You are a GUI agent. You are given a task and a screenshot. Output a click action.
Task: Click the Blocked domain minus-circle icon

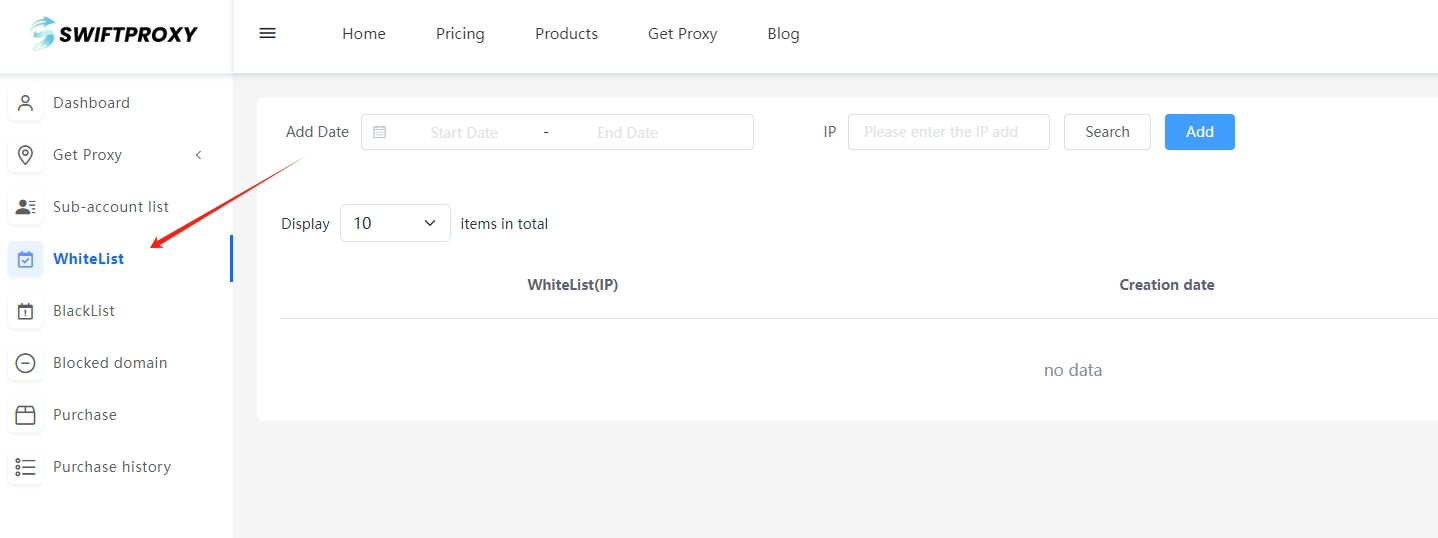pos(26,363)
